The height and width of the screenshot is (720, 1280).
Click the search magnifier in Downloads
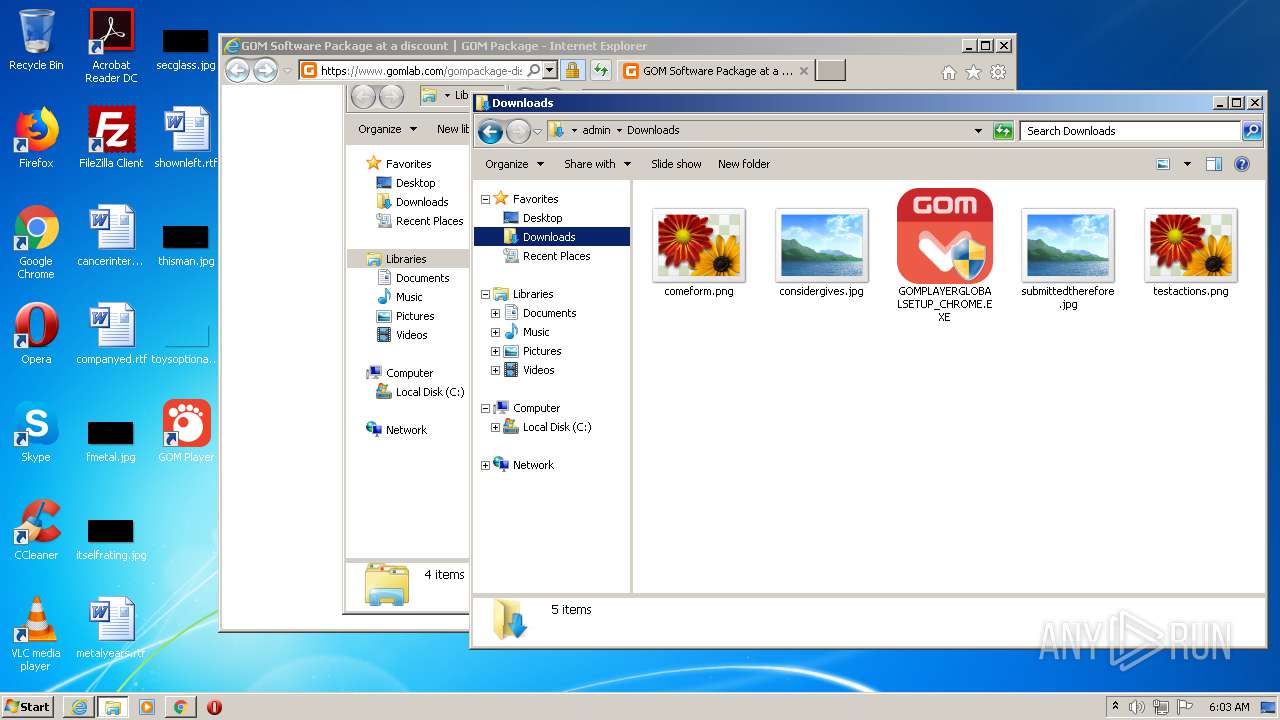1251,131
